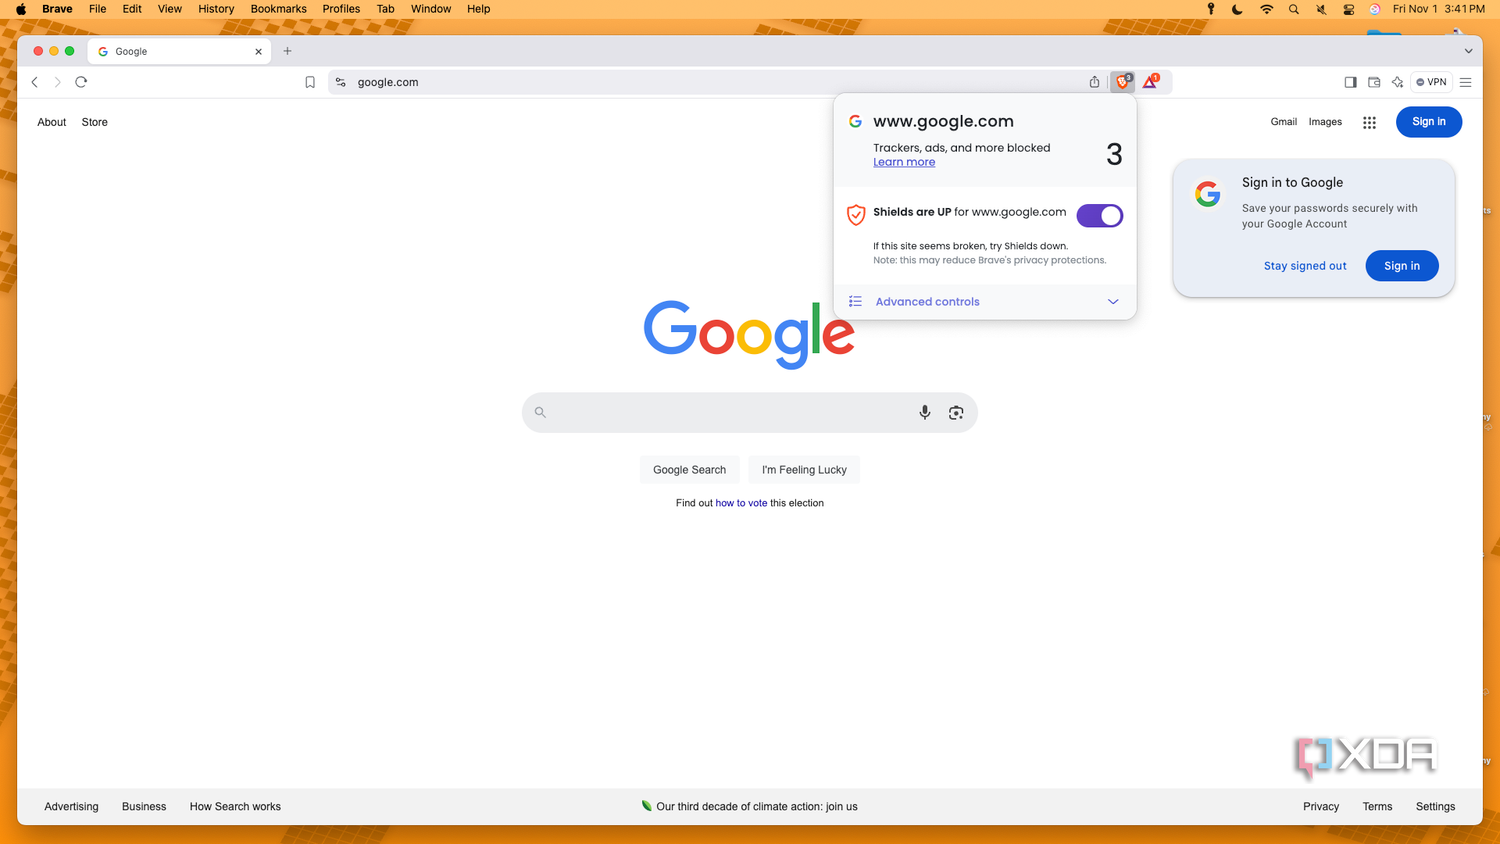Open How Search works link
1500x844 pixels.
click(235, 806)
